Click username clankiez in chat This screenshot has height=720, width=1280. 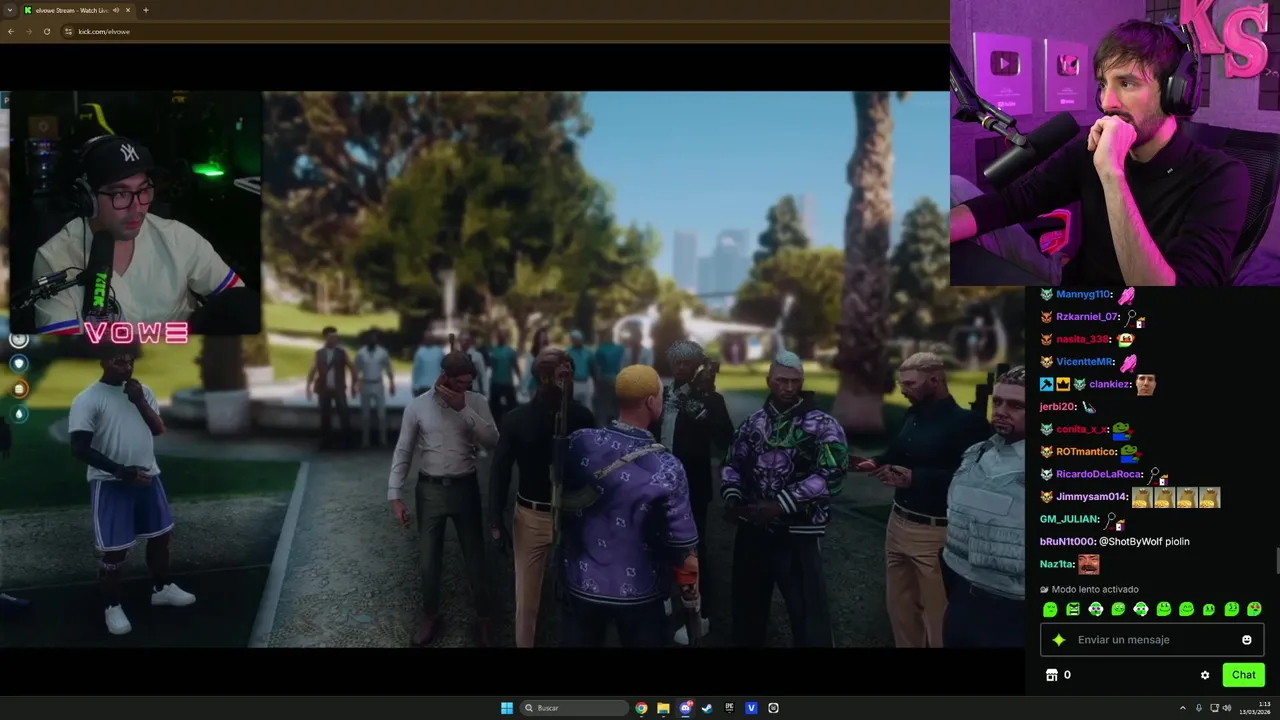click(x=1109, y=384)
